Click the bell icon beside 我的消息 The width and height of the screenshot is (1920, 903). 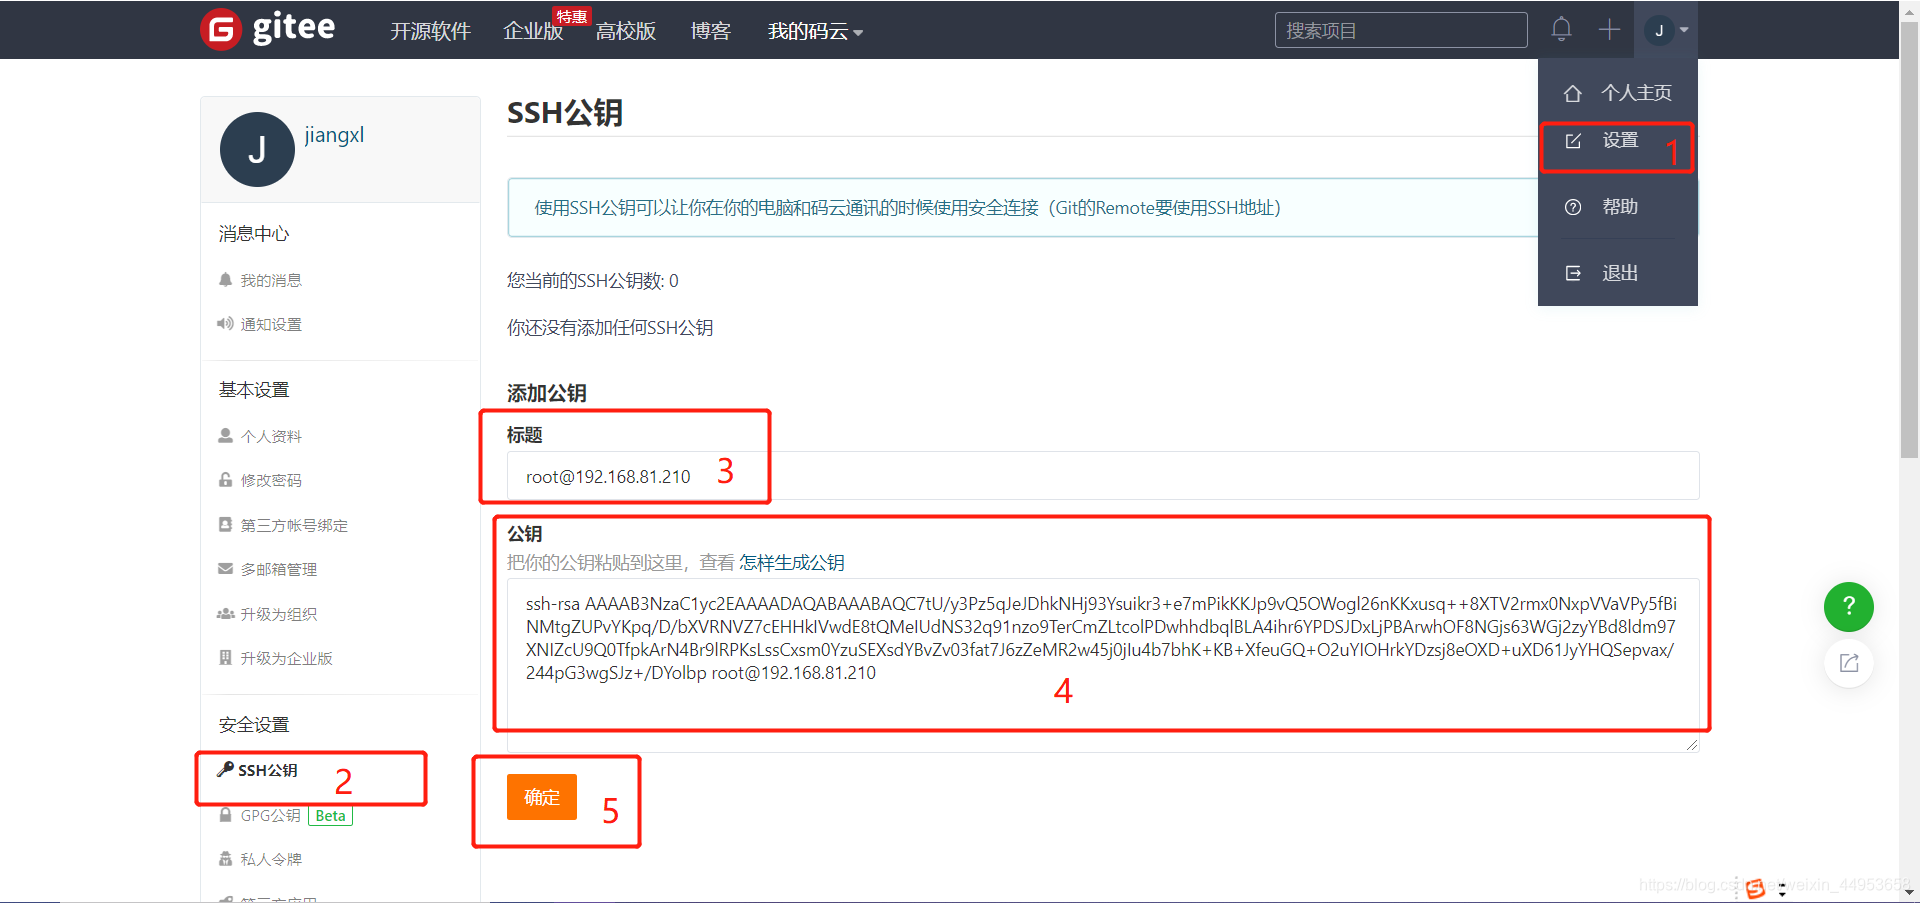[225, 280]
